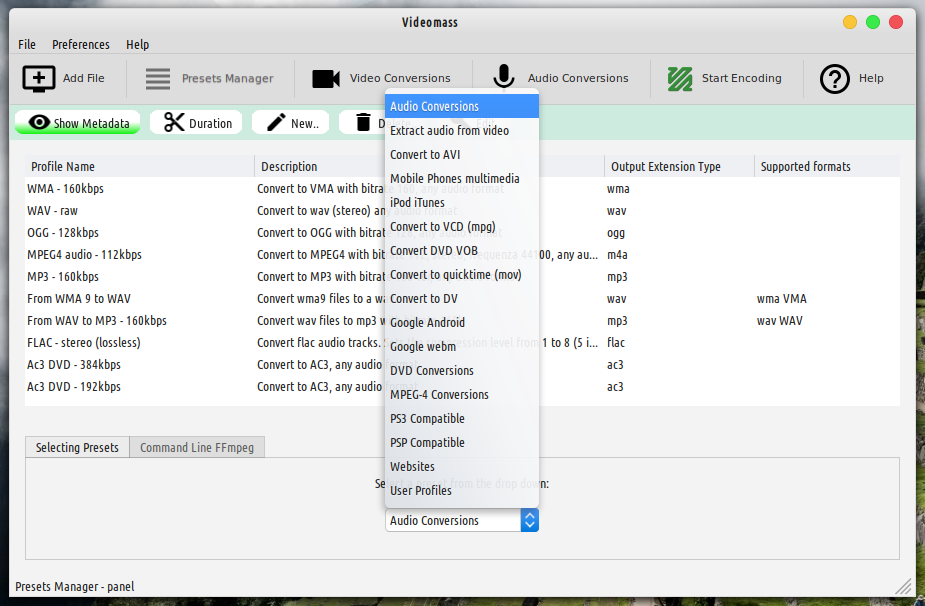Click the pencil icon for New
This screenshot has height=606, width=925.
pos(276,122)
